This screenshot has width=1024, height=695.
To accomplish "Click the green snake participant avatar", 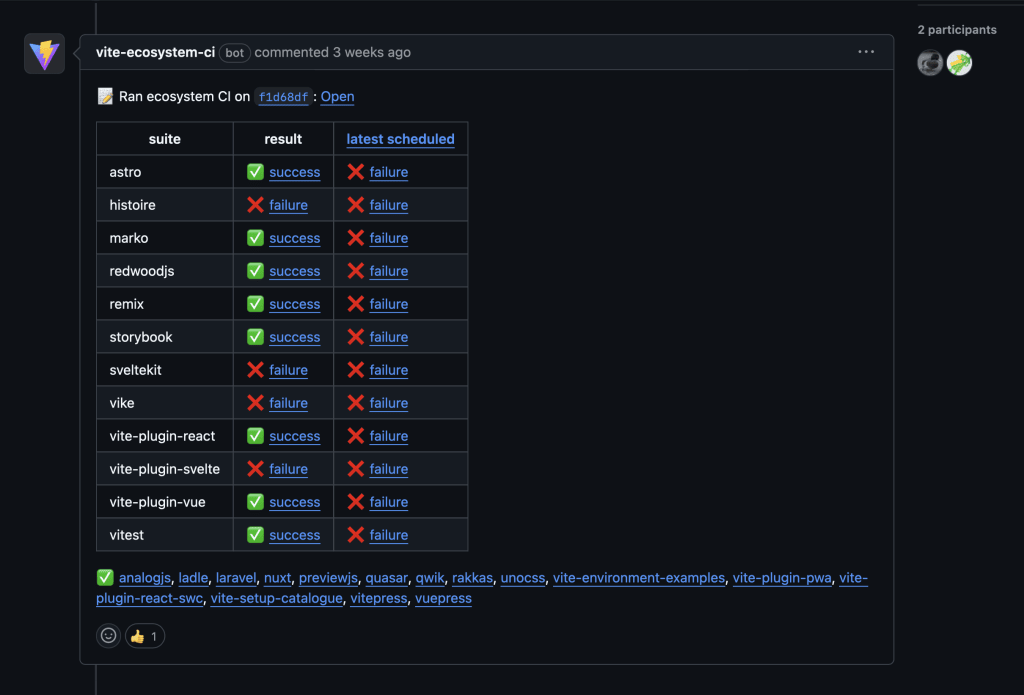I will point(959,62).
